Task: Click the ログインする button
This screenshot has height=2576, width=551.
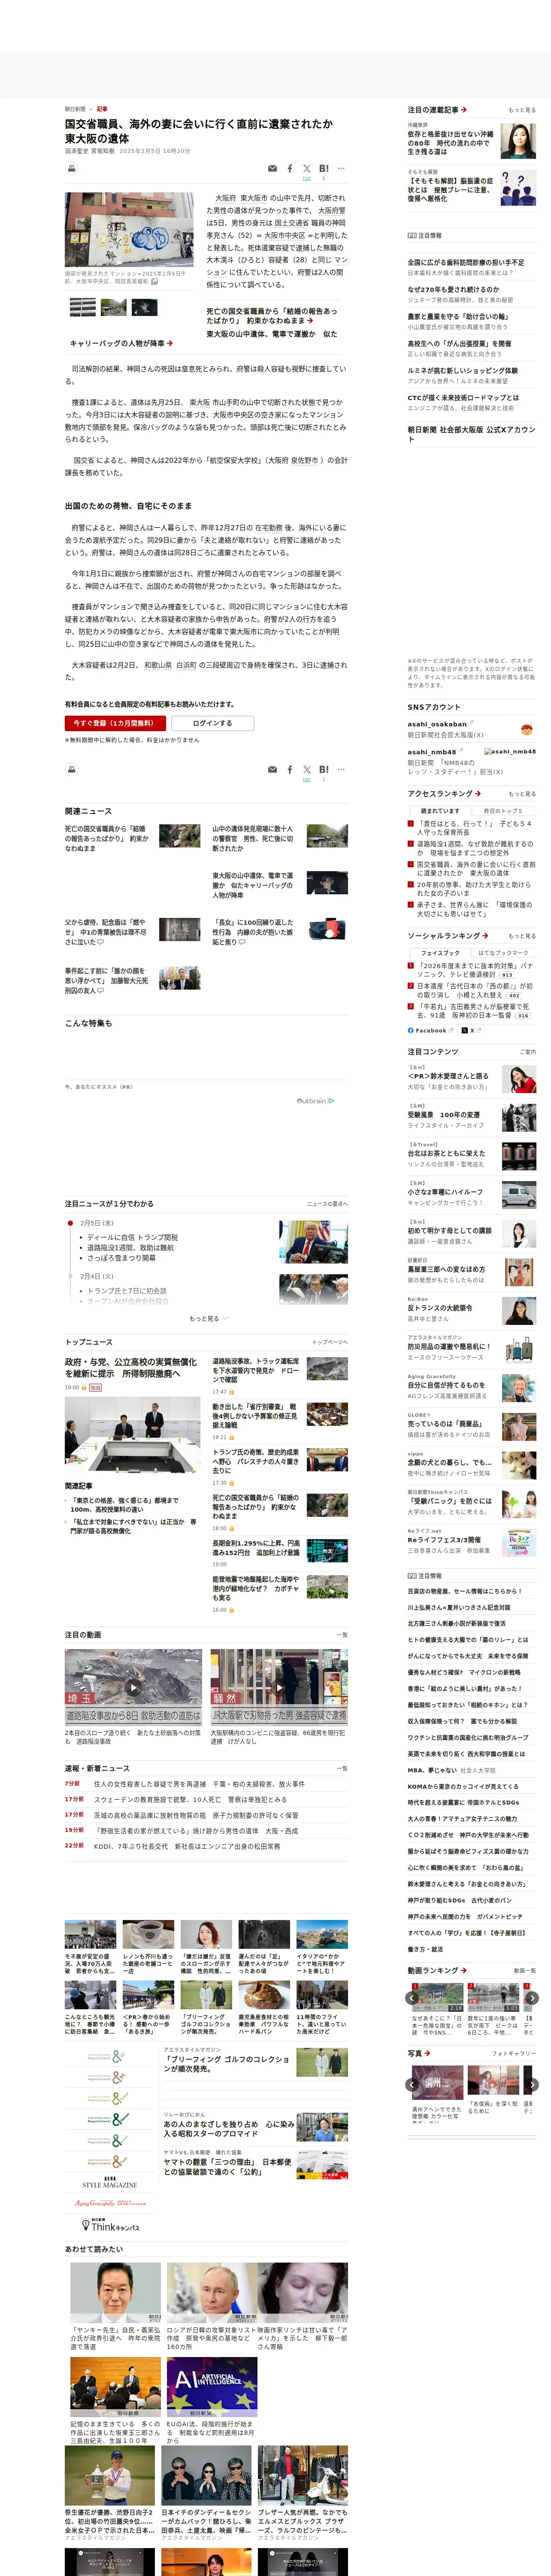Action: point(212,723)
